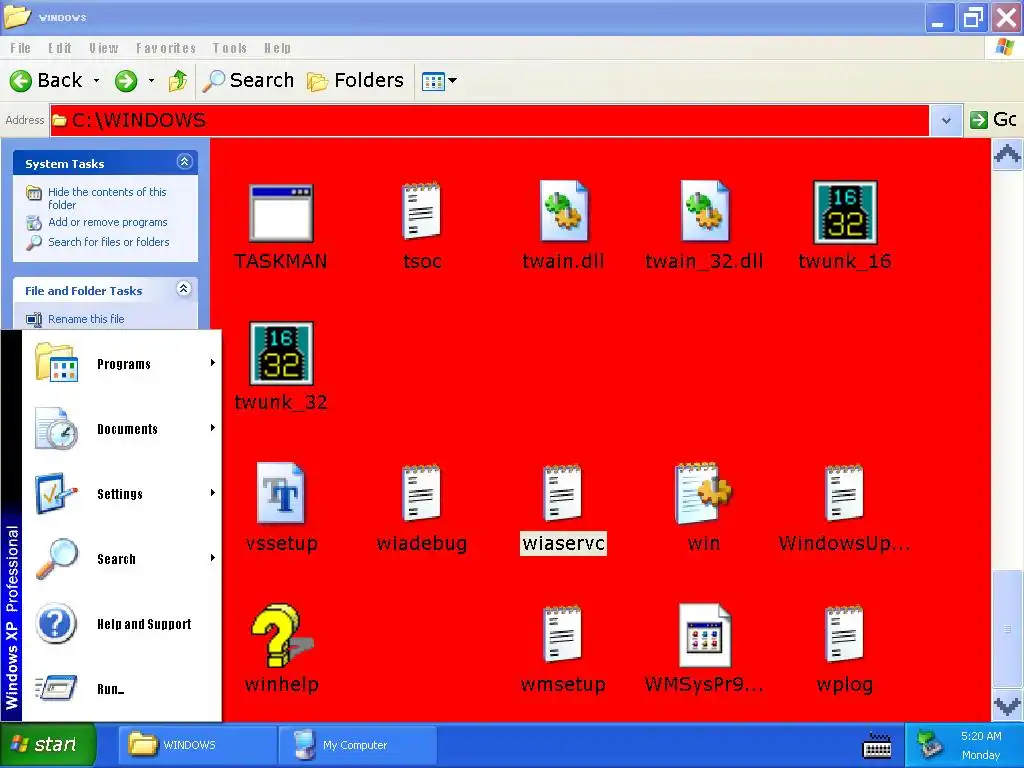Open Help and Support from Start menu
The image size is (1024, 768).
click(122, 624)
